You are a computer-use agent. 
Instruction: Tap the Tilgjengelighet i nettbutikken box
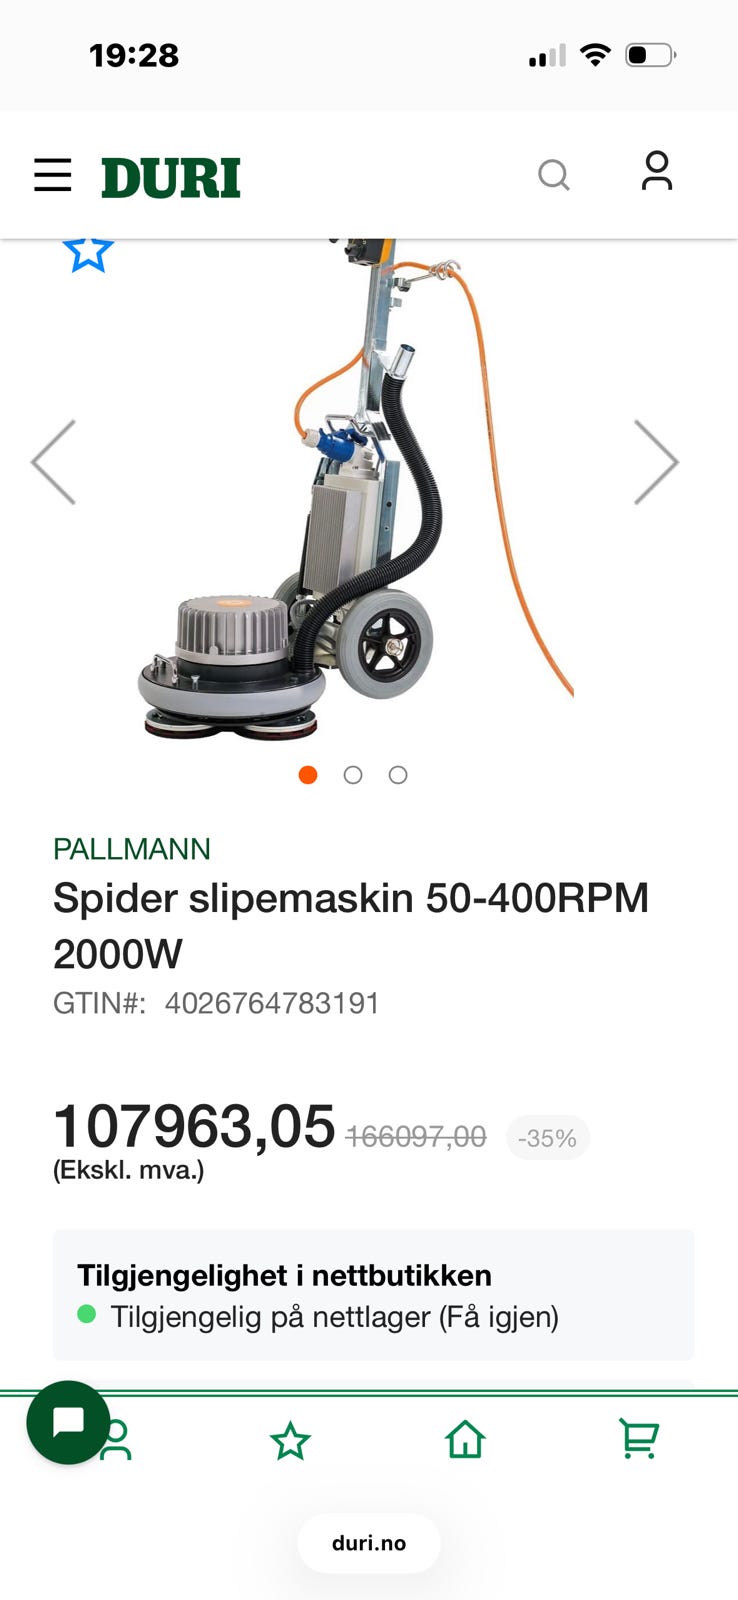[x=373, y=1295]
